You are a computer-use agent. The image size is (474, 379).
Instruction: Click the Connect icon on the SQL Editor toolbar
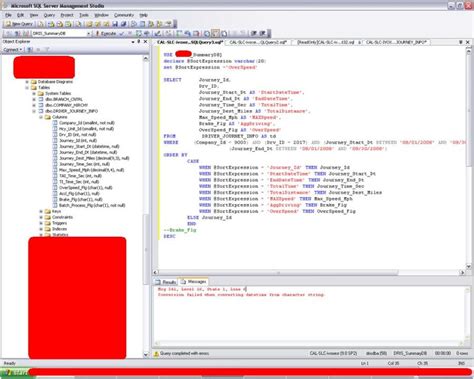click(9, 33)
